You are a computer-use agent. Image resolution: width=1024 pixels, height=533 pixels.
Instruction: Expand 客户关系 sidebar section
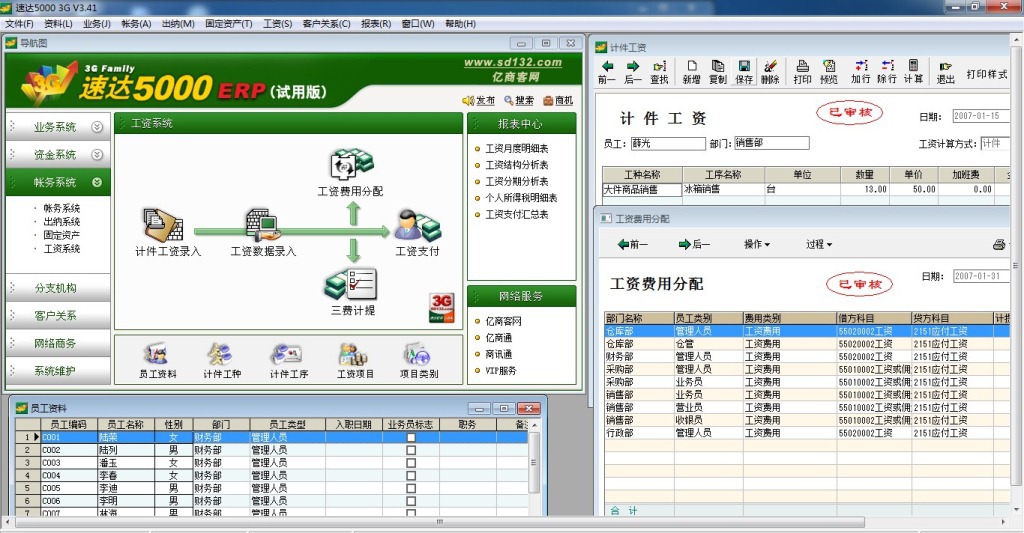(x=58, y=315)
